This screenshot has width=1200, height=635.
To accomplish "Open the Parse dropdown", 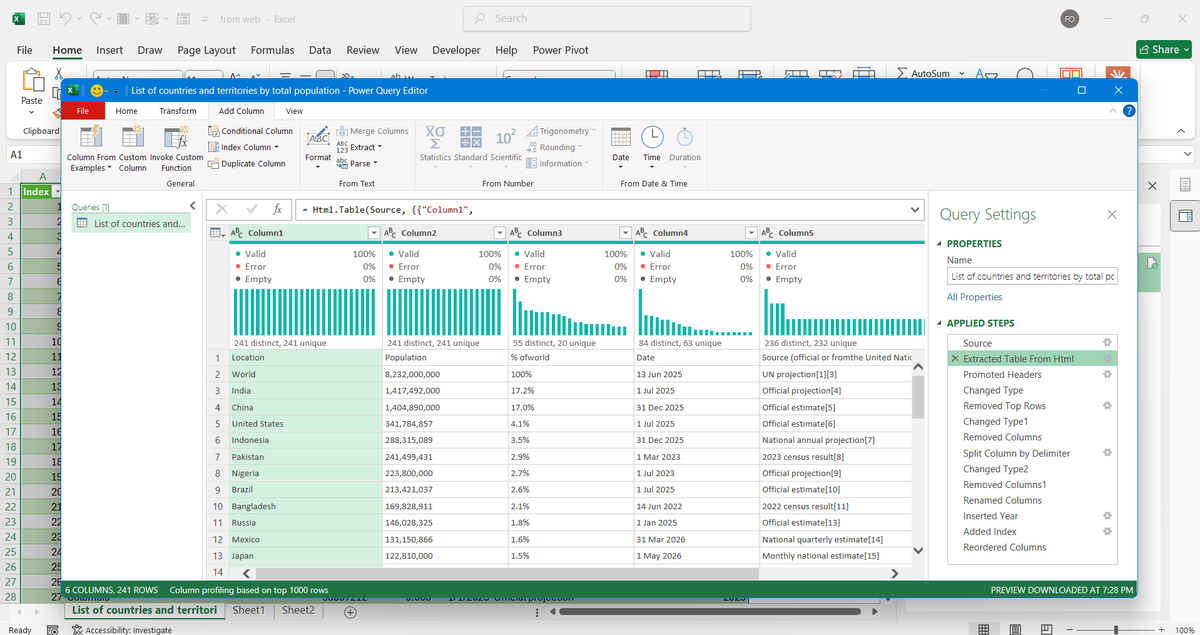I will 375,163.
